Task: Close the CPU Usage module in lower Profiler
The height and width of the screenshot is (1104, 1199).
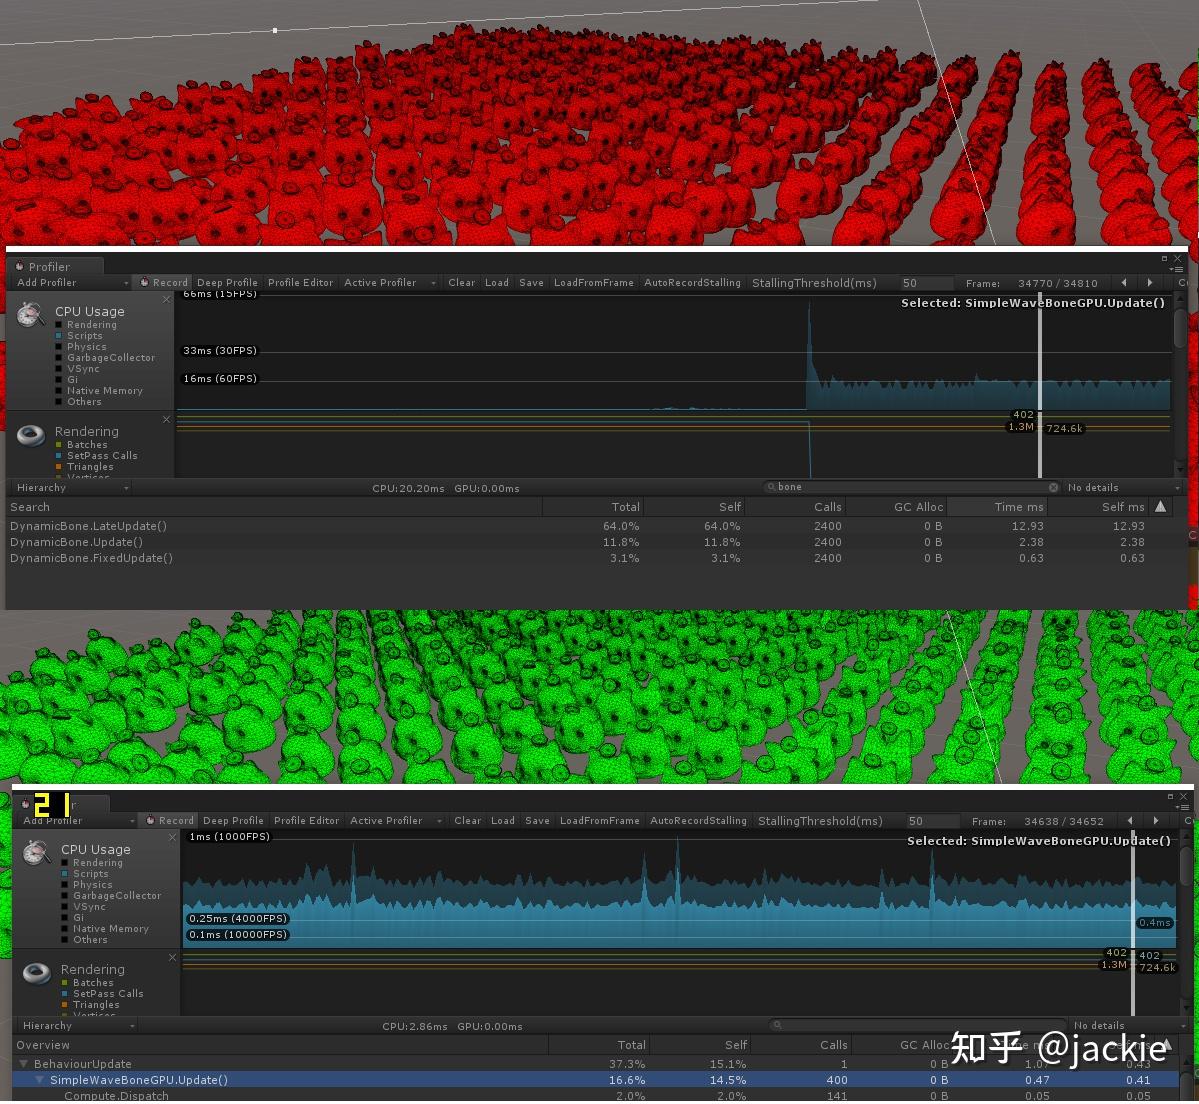Action: click(173, 837)
